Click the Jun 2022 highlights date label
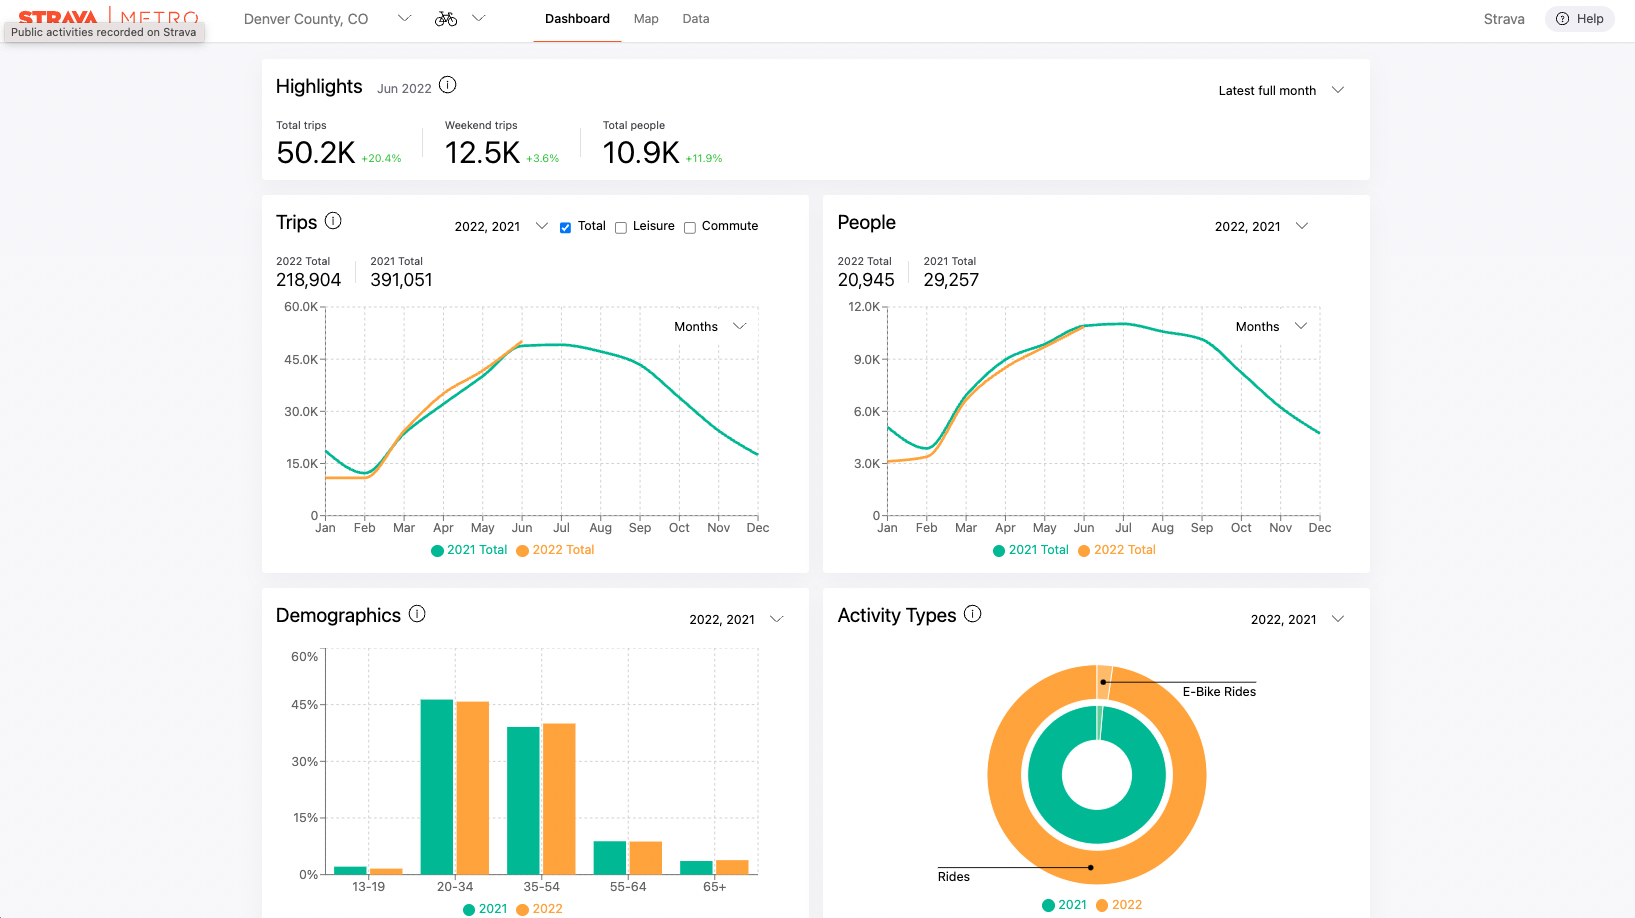This screenshot has width=1635, height=918. point(404,88)
